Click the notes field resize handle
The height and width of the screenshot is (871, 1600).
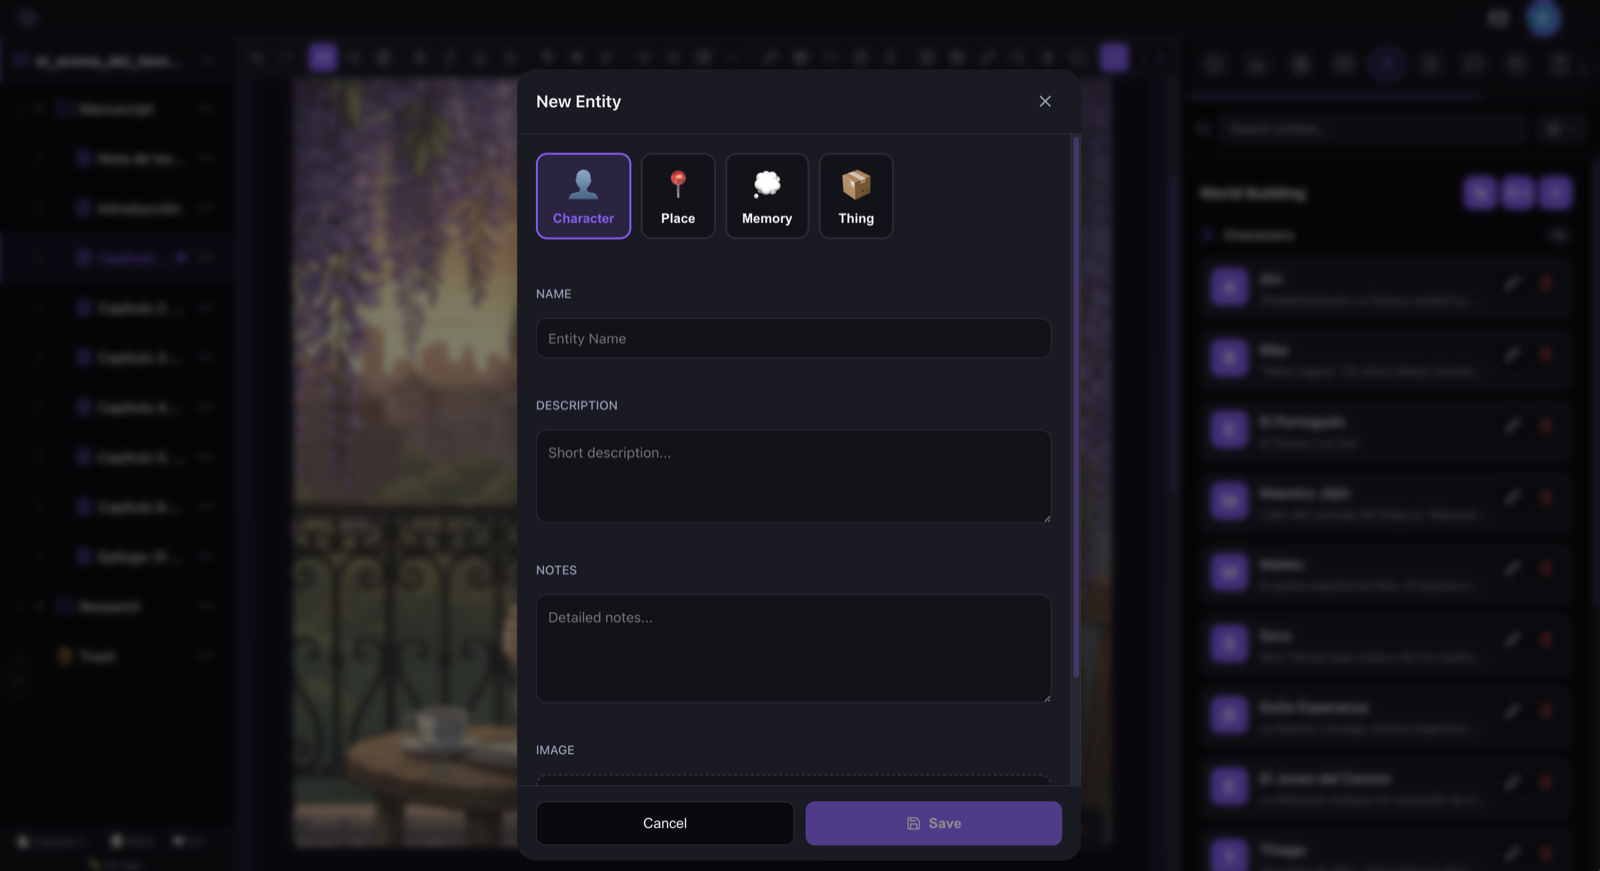(1046, 697)
